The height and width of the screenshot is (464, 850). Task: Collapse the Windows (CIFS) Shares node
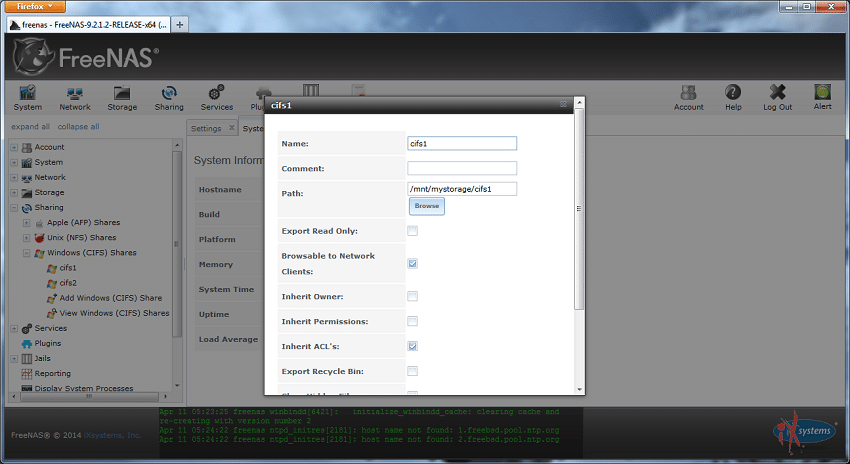point(26,253)
